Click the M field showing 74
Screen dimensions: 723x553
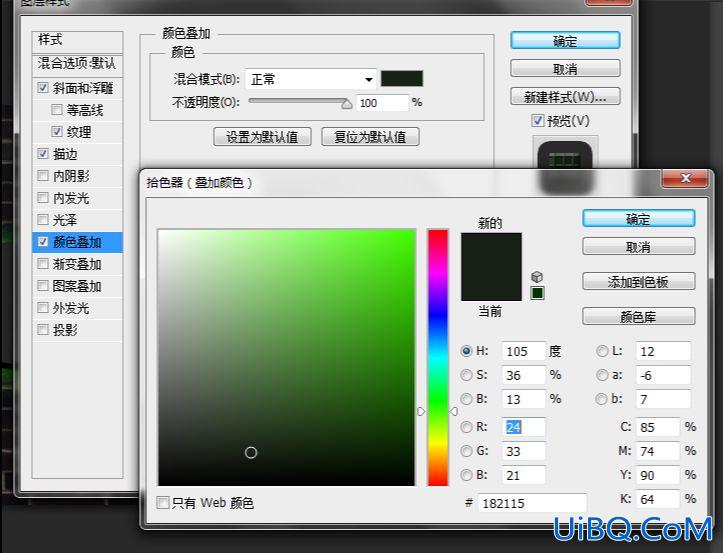[658, 451]
